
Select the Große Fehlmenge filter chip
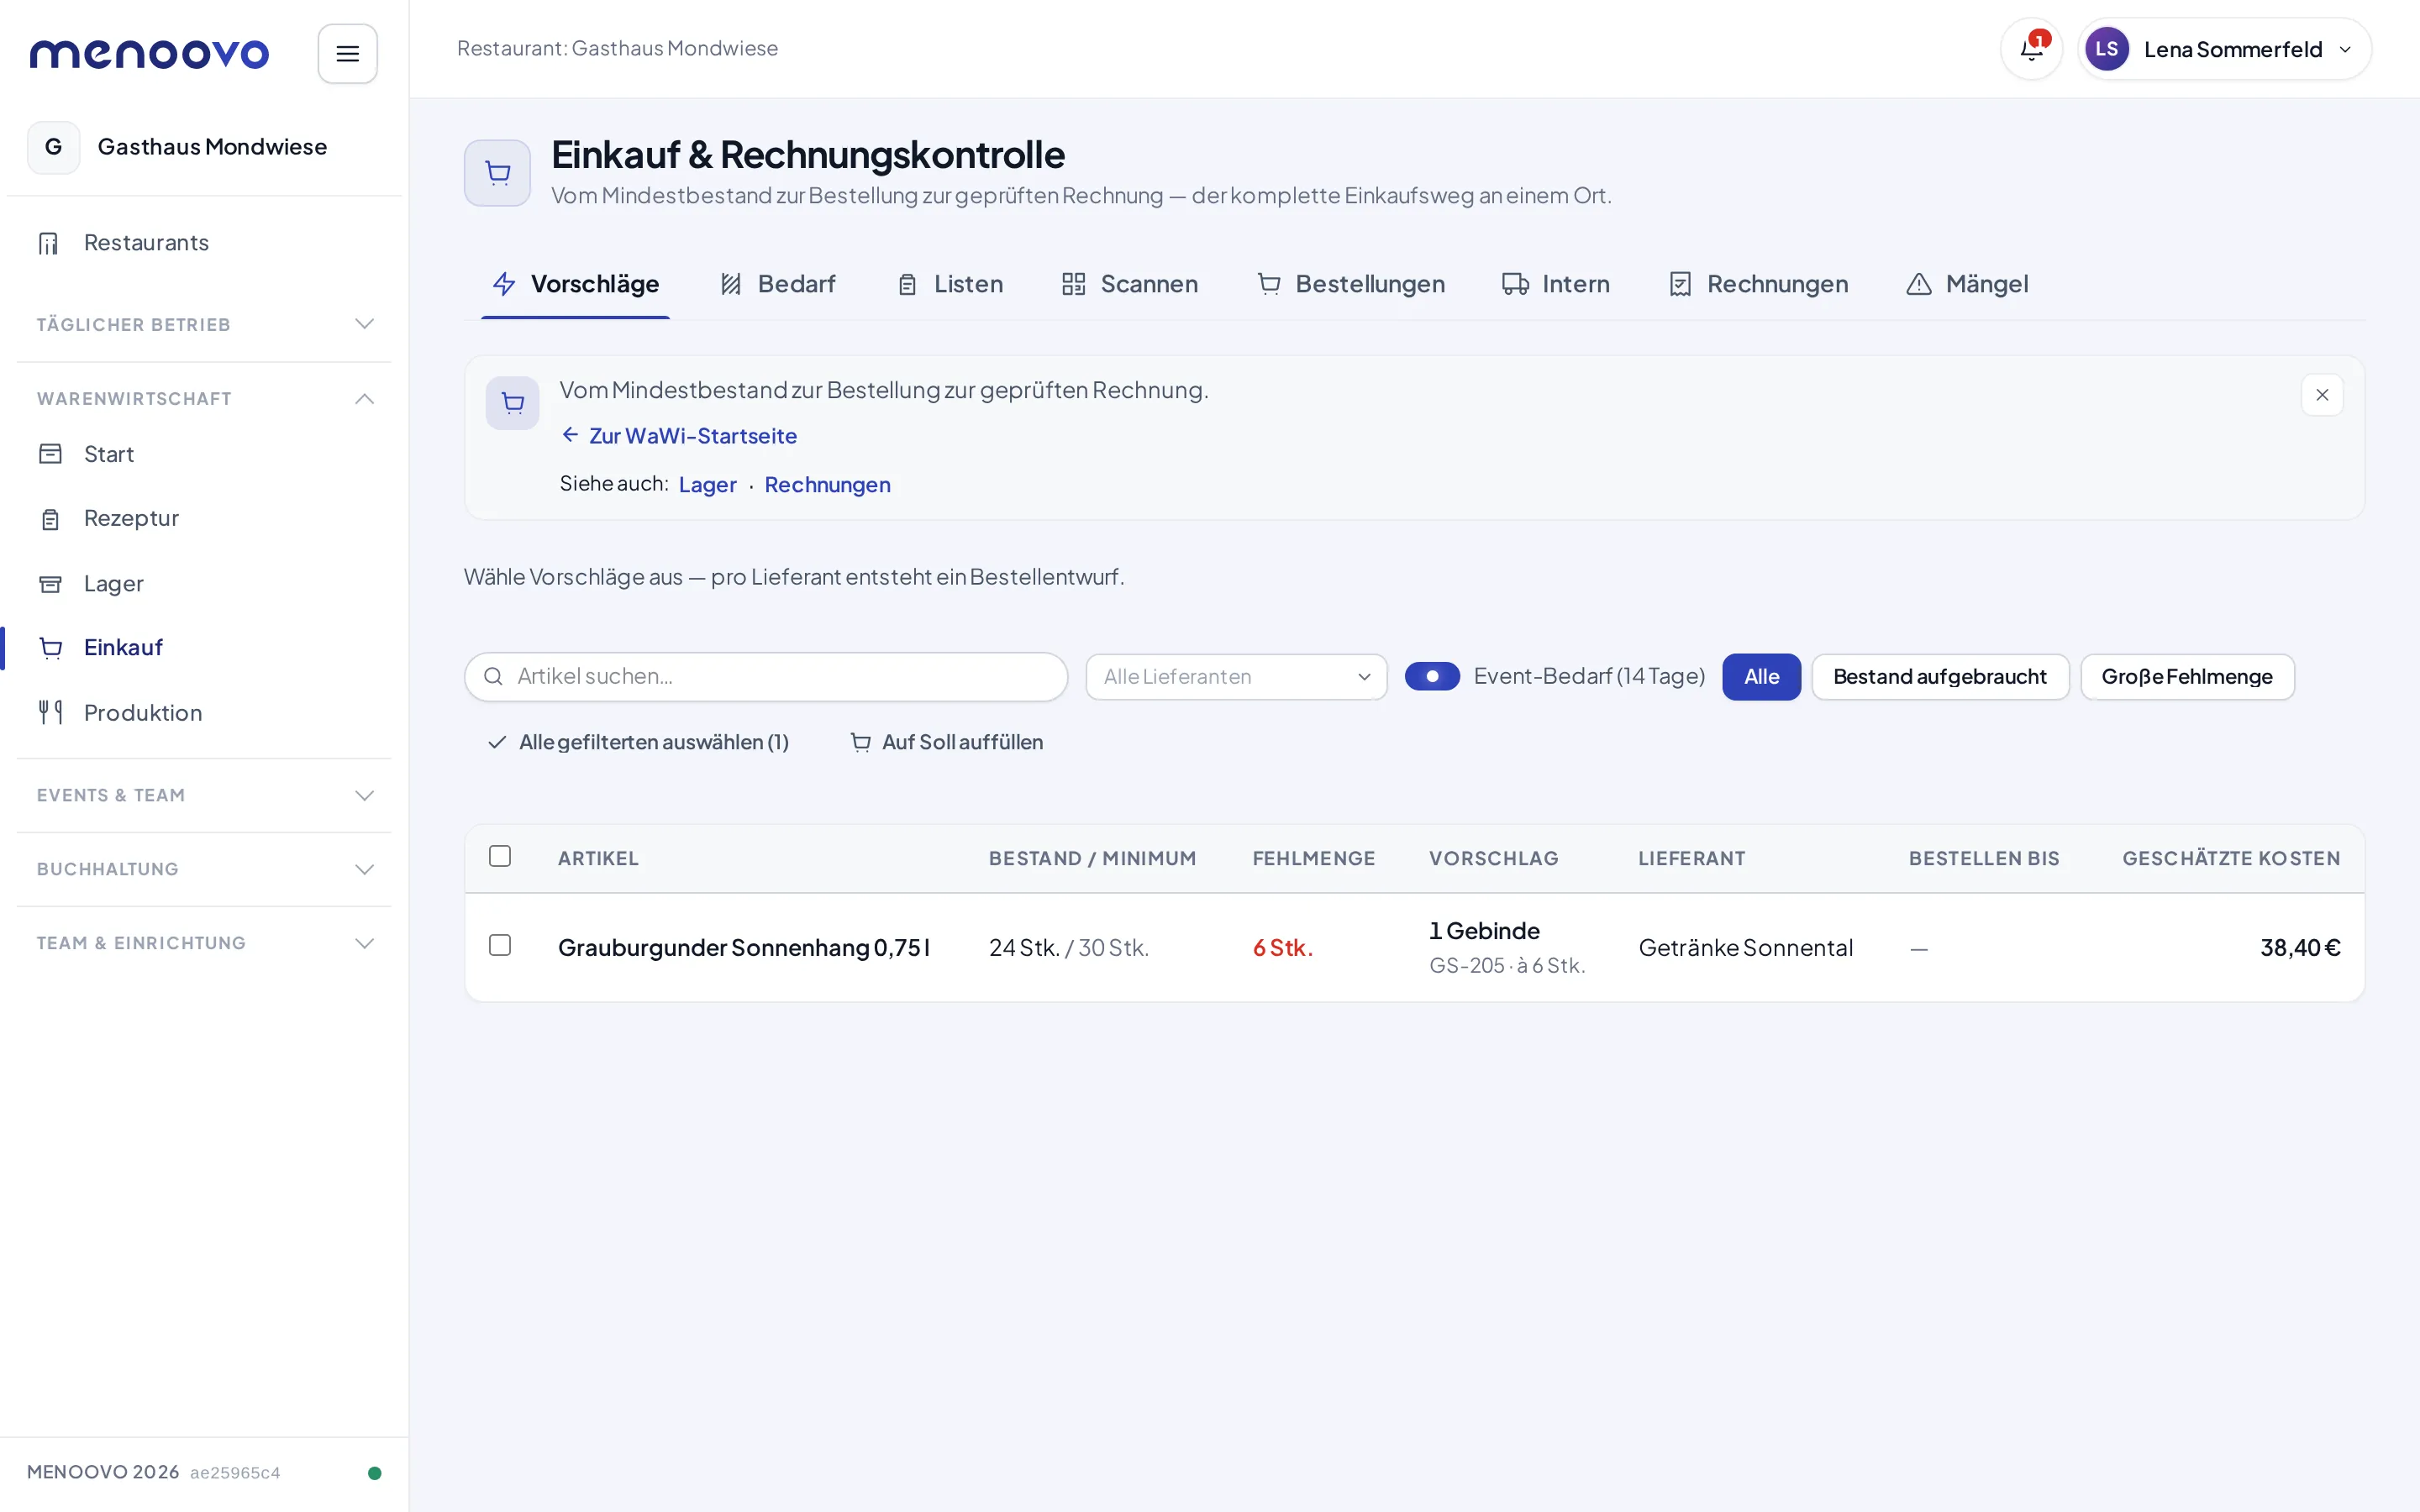[2187, 677]
